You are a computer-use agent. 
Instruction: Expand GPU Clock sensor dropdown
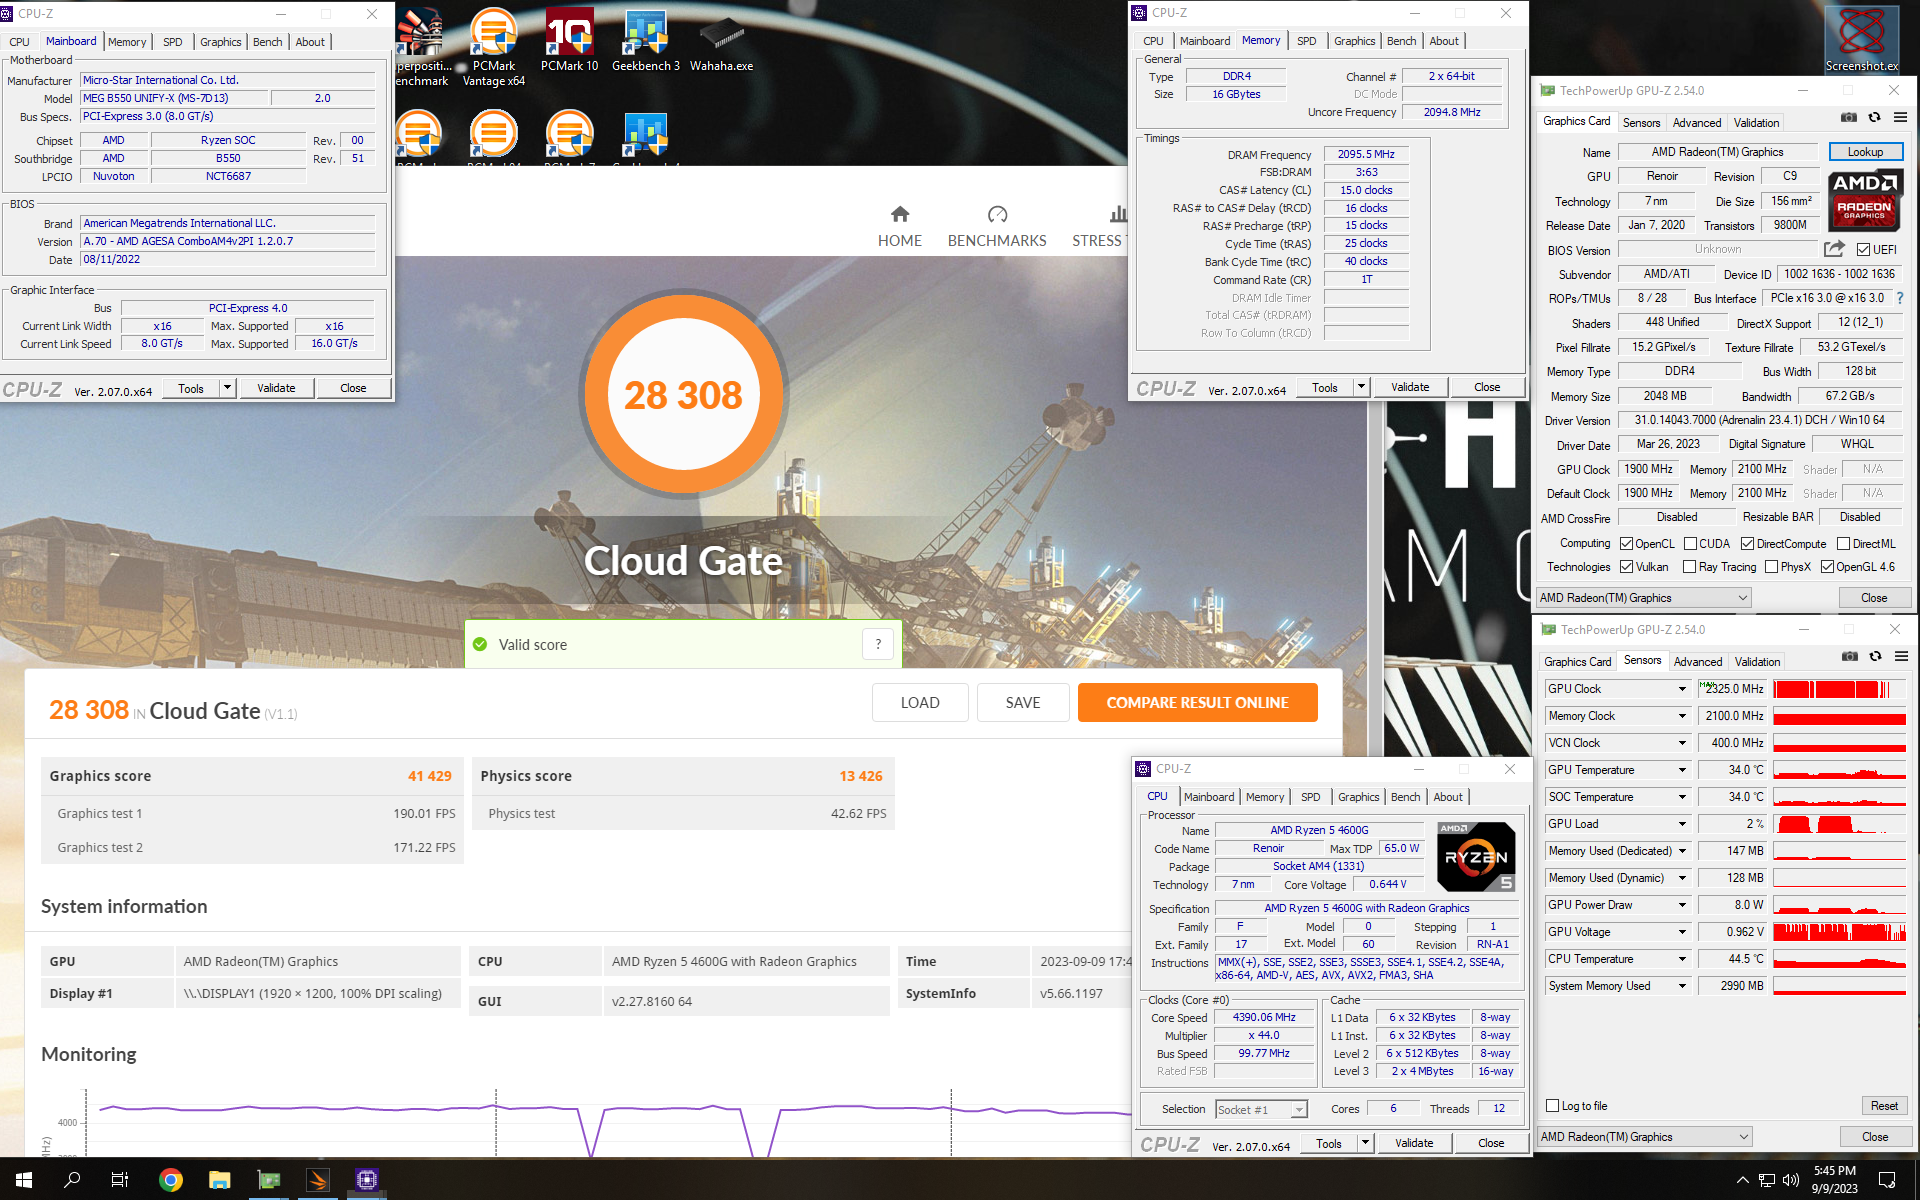(1682, 689)
